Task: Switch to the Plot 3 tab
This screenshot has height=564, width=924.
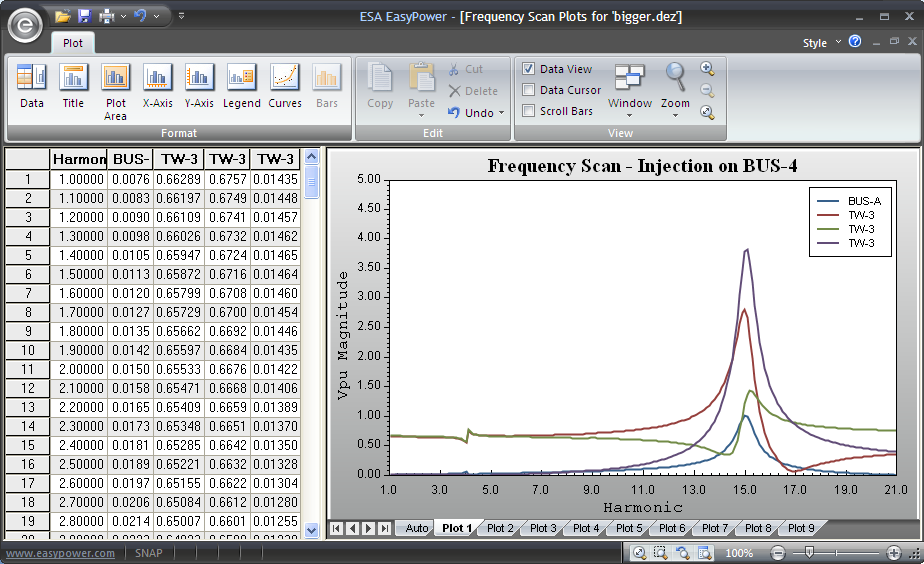Action: 543,528
